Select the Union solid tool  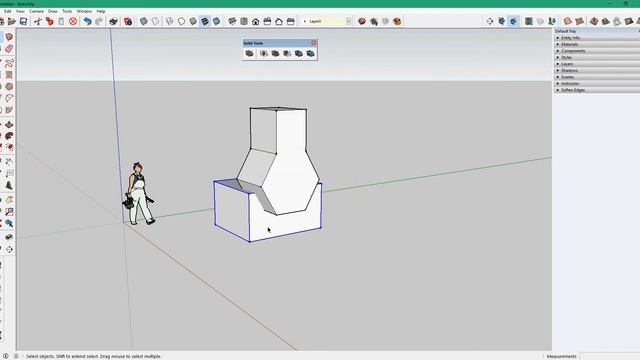pyautogui.click(x=275, y=53)
